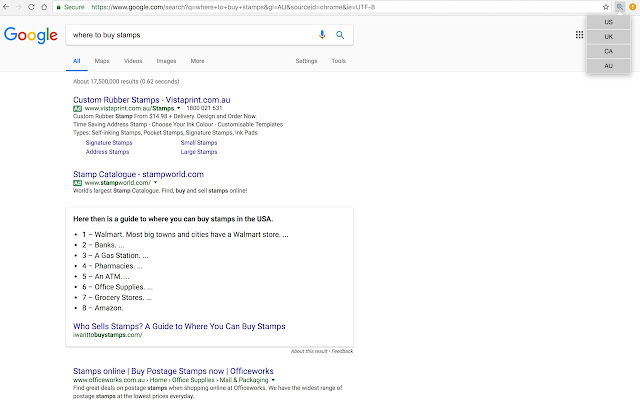Switch to the Videos tab
Screen dimensions: 640x400
coord(133,61)
